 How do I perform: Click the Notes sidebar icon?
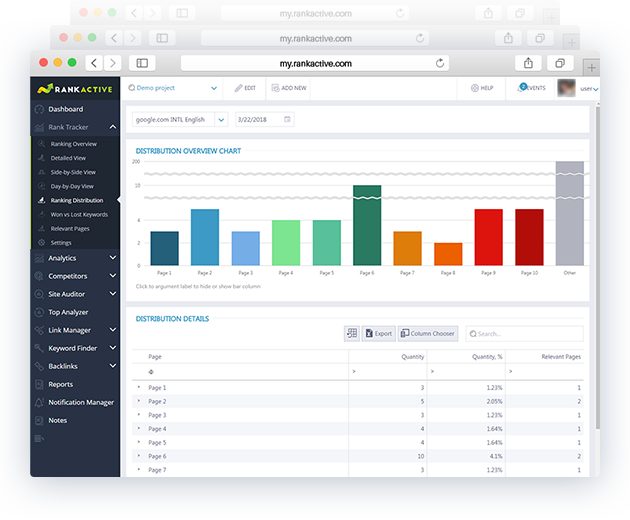(39, 420)
